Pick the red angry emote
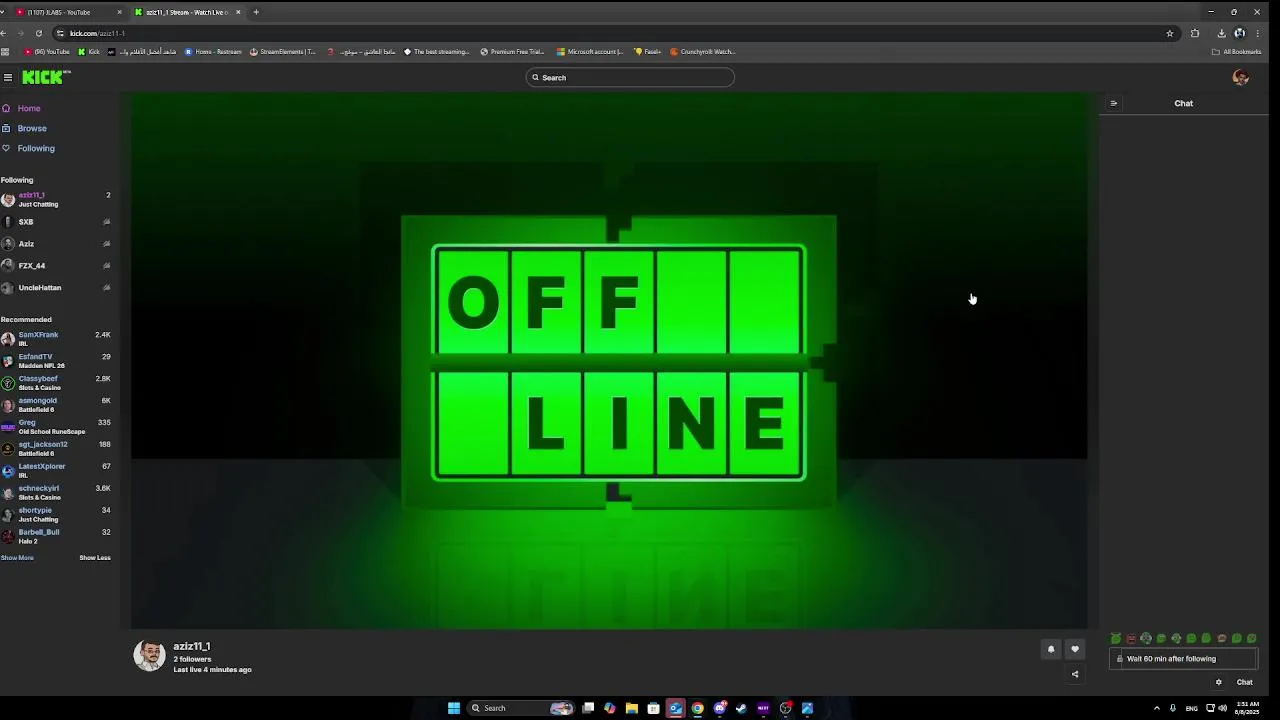The width and height of the screenshot is (1280, 720). pyautogui.click(x=1131, y=638)
